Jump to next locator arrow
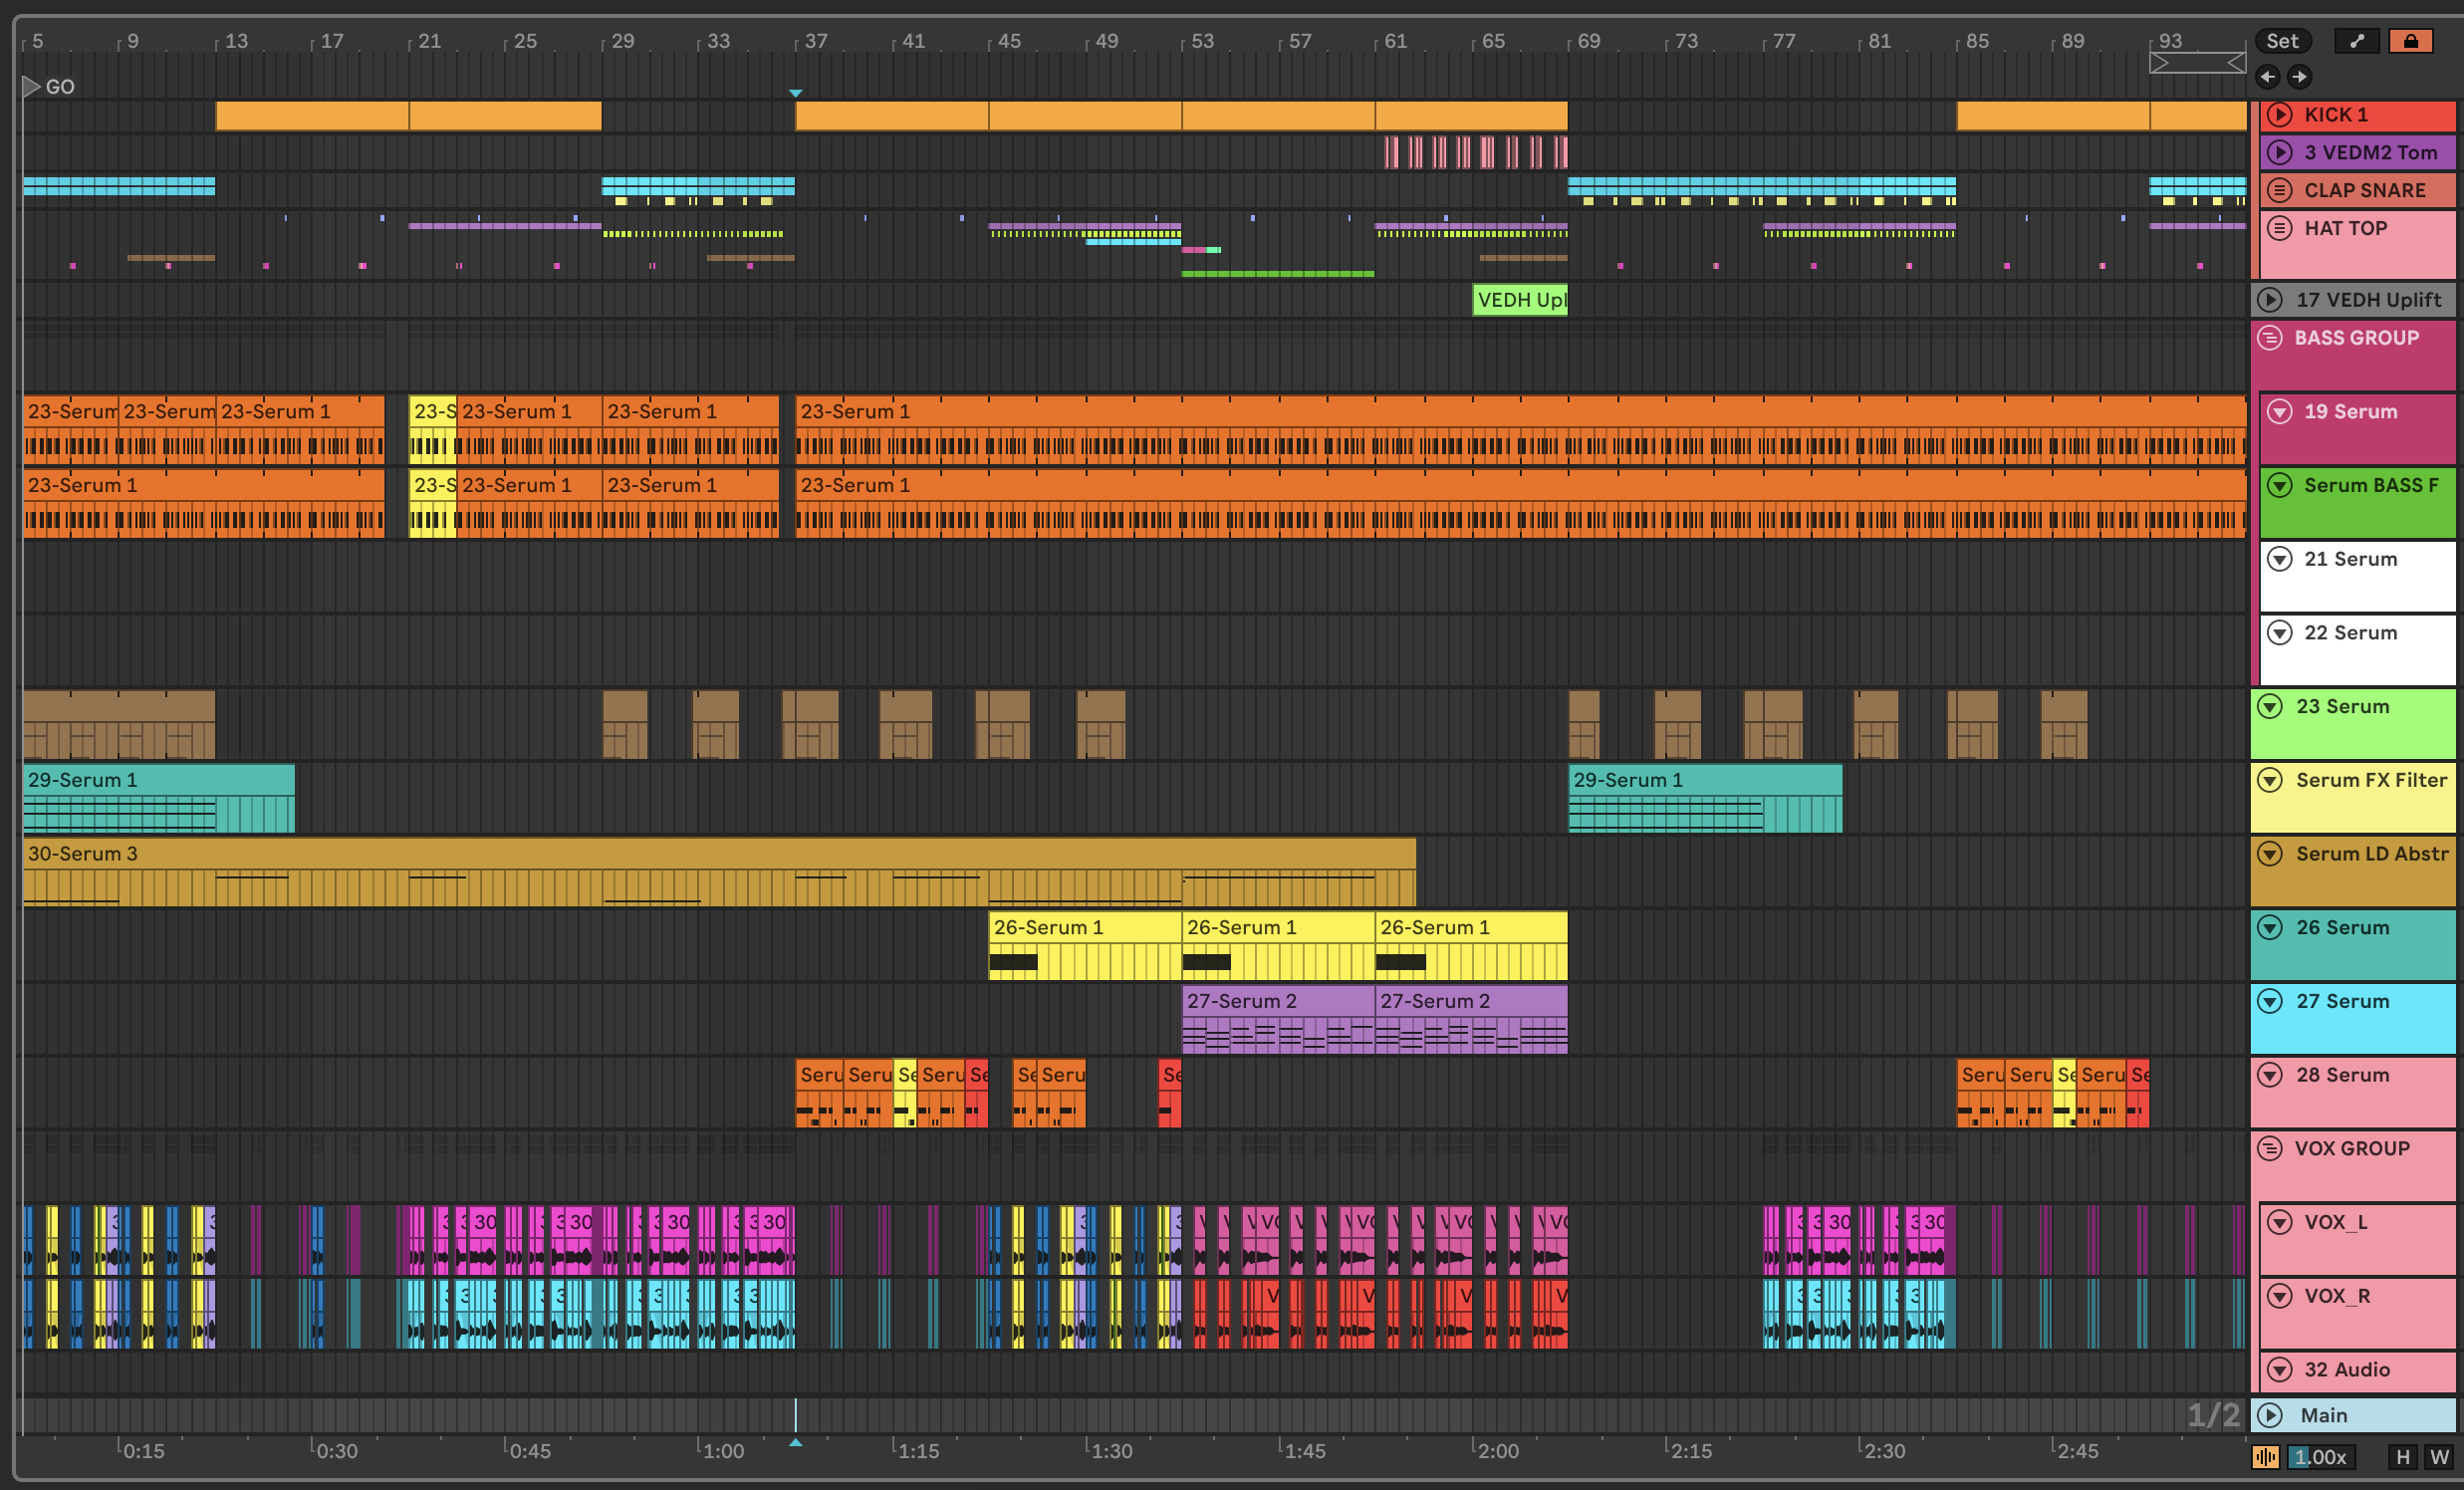Screen dimensions: 2464x1490 [2300, 77]
